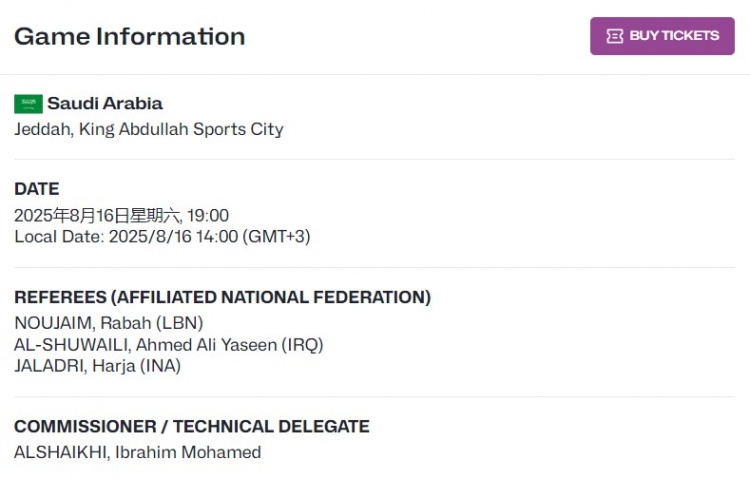Select the Saudi Arabia country name

point(105,103)
